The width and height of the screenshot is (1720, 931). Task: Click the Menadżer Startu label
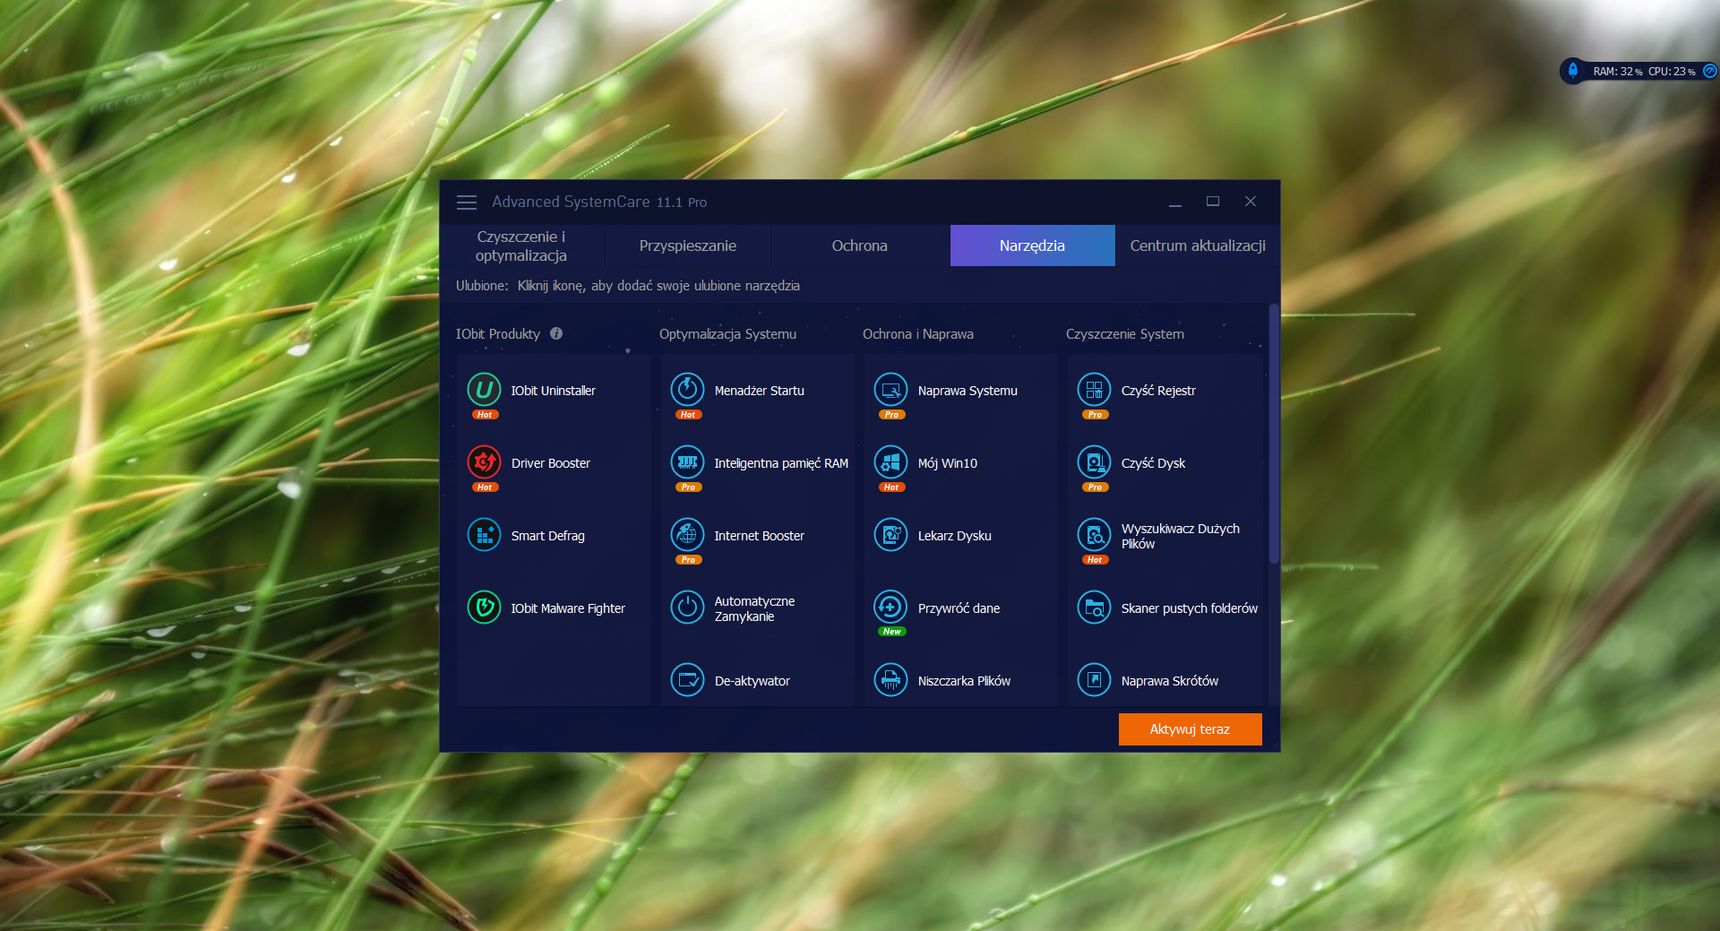click(759, 391)
